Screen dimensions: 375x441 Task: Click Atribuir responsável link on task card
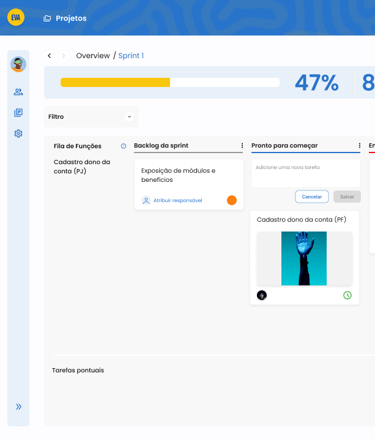point(178,200)
